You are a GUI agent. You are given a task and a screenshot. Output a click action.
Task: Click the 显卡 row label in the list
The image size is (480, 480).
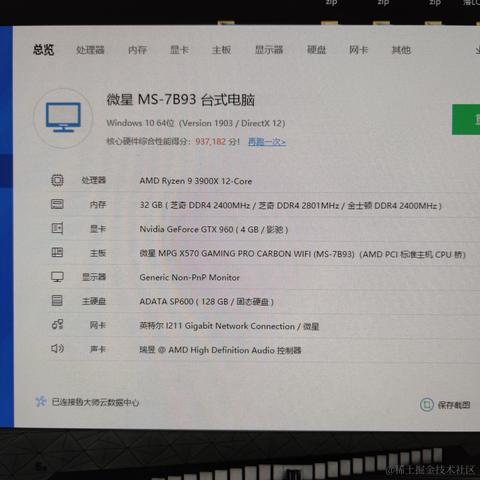(x=98, y=229)
